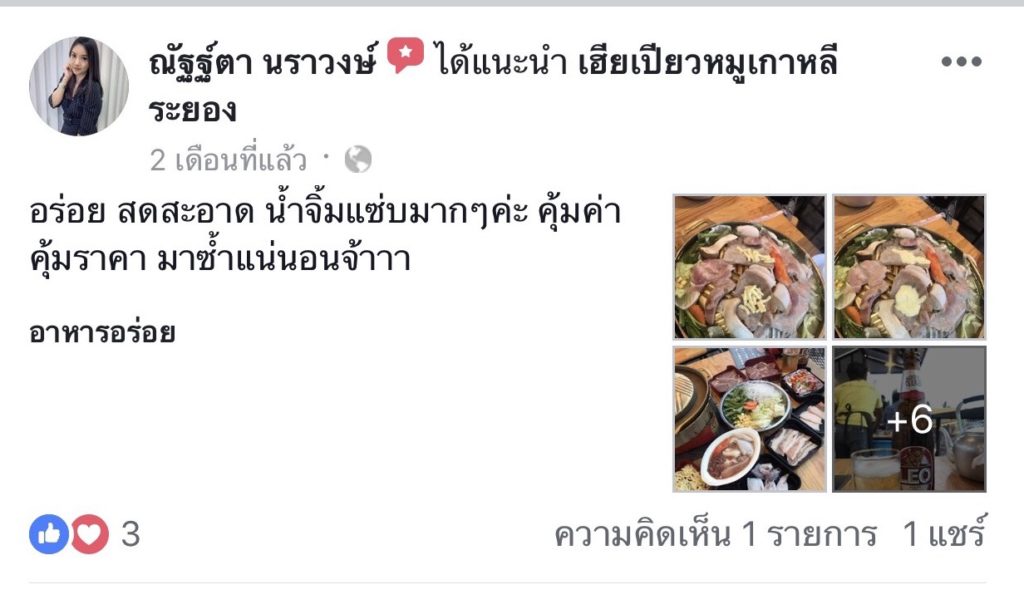Click the review text อร่อย สดสะอาด
The height and width of the screenshot is (609, 1024).
click(x=142, y=212)
